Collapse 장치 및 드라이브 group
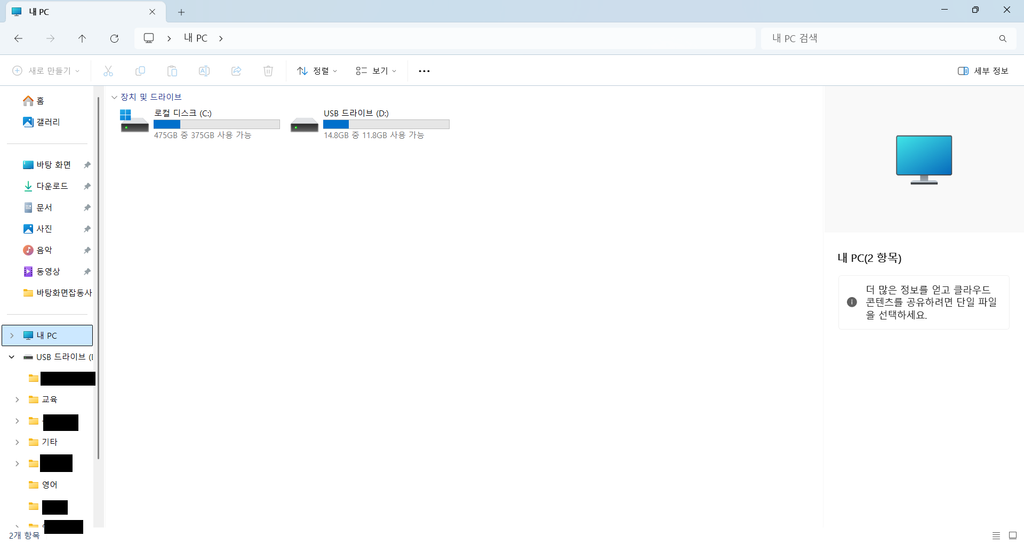This screenshot has height=544, width=1024. click(114, 97)
